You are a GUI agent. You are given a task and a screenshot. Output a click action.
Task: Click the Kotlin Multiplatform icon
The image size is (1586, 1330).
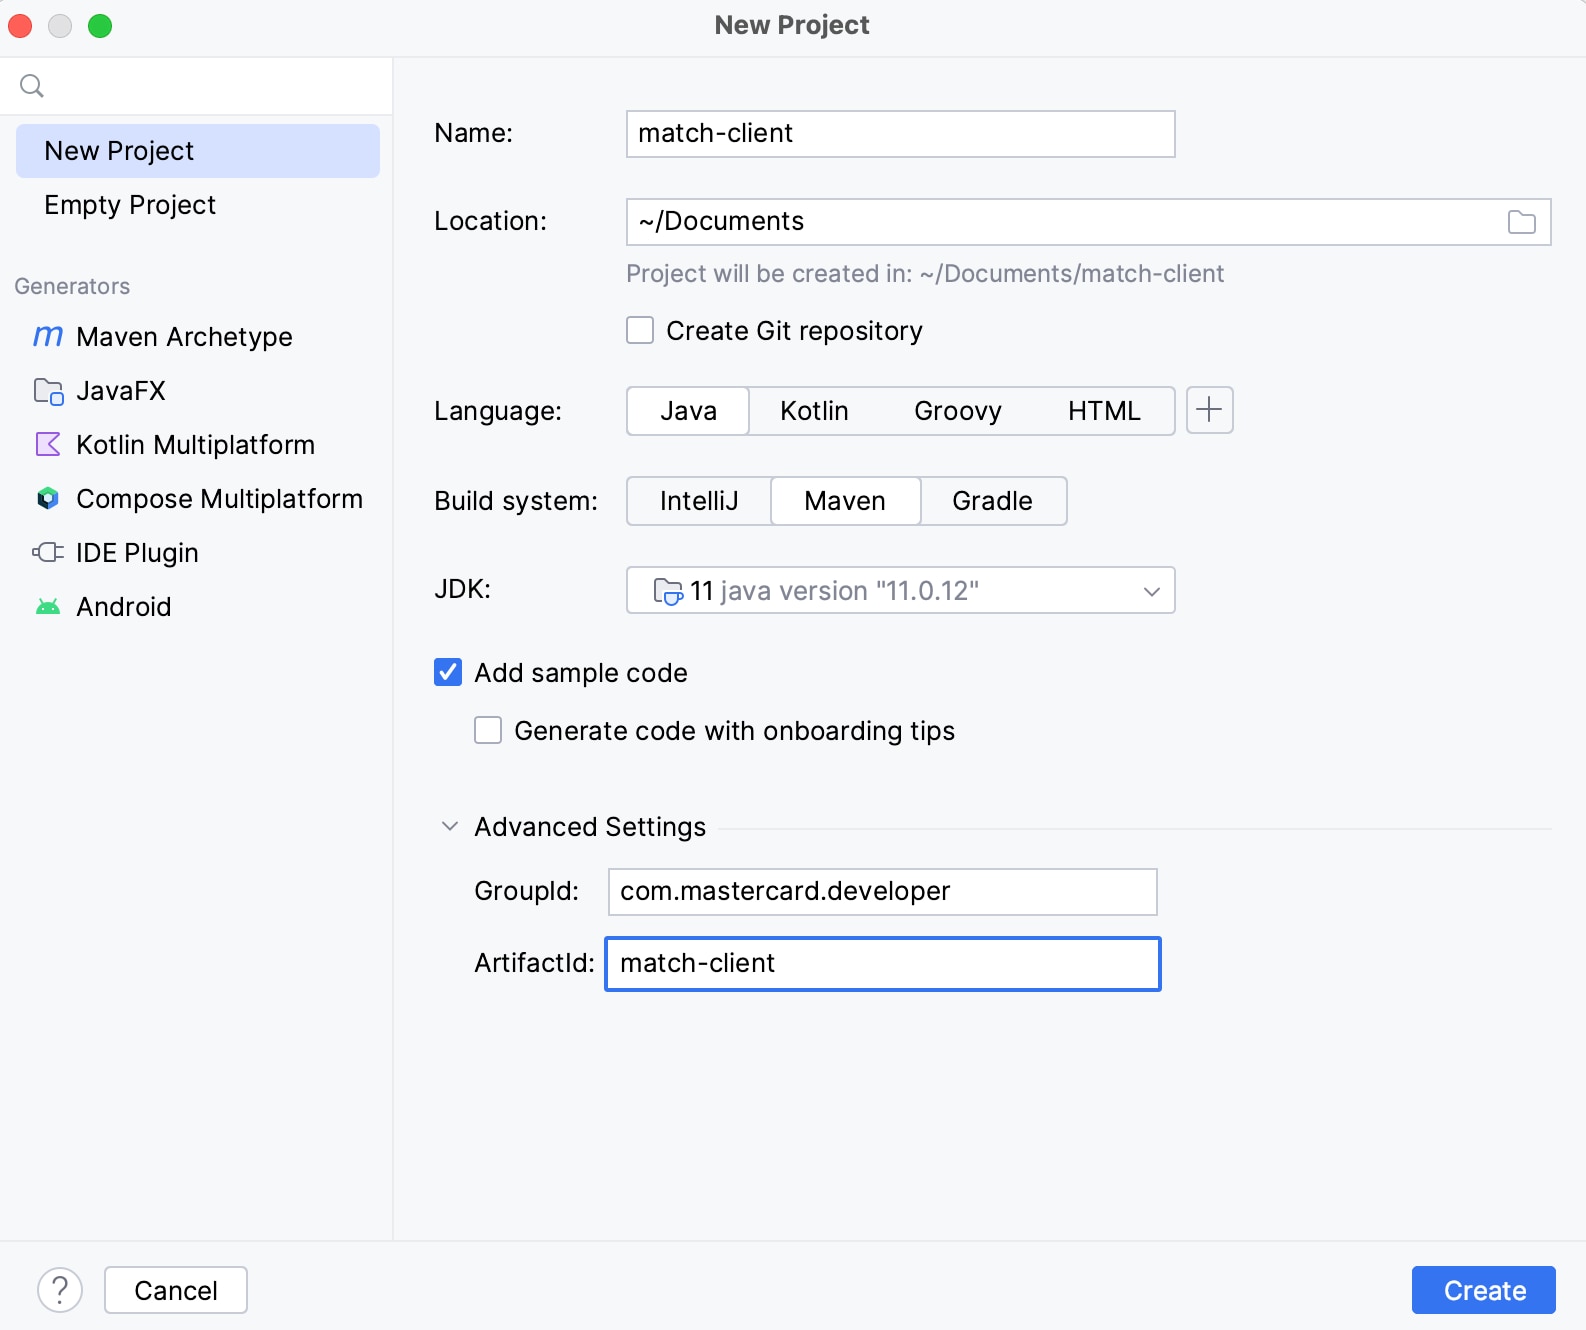point(48,445)
